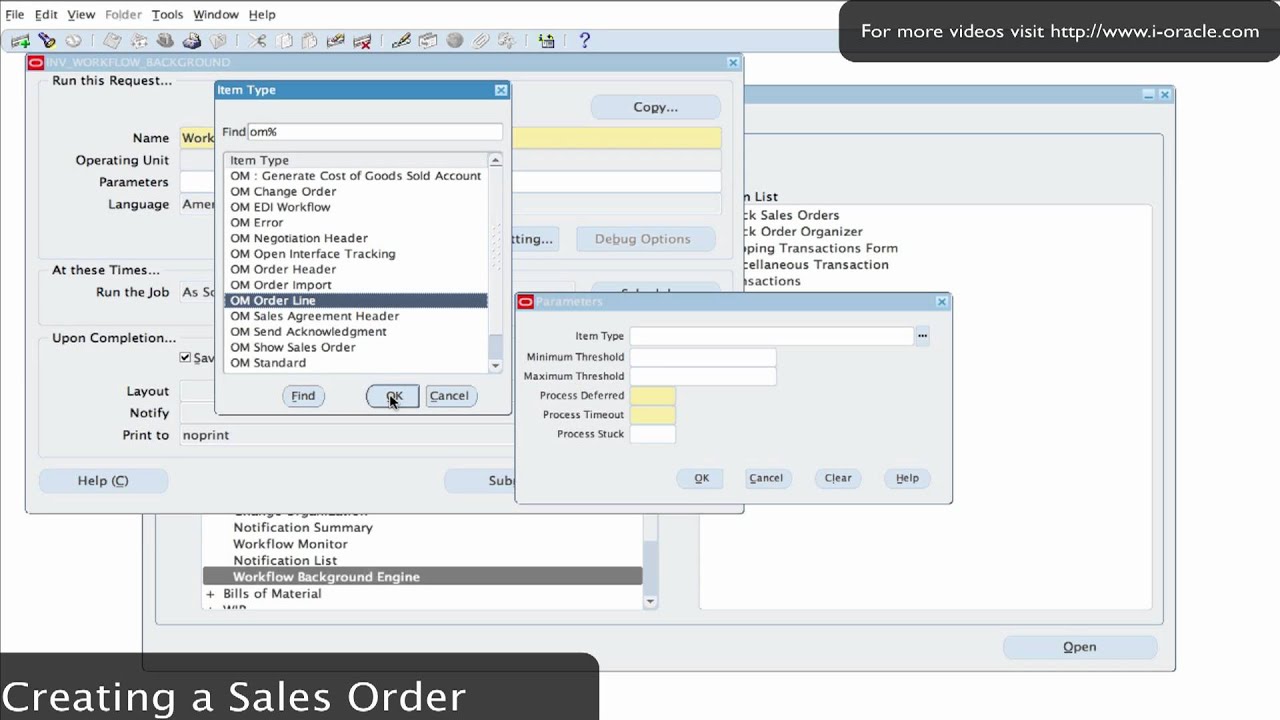
Task: Select OM Change Order in the list
Action: click(x=357, y=191)
